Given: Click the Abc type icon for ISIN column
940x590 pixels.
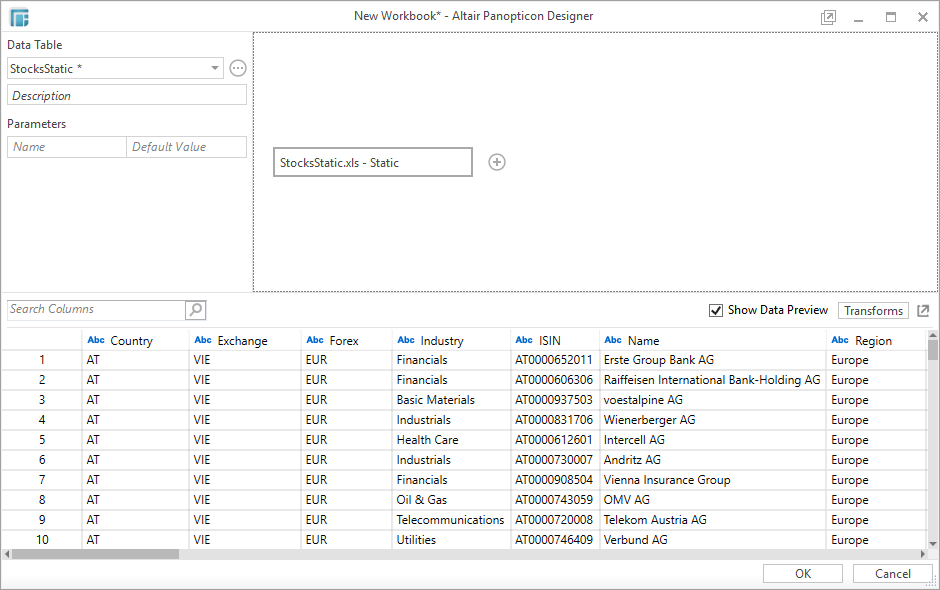Looking at the screenshot, I should point(524,340).
